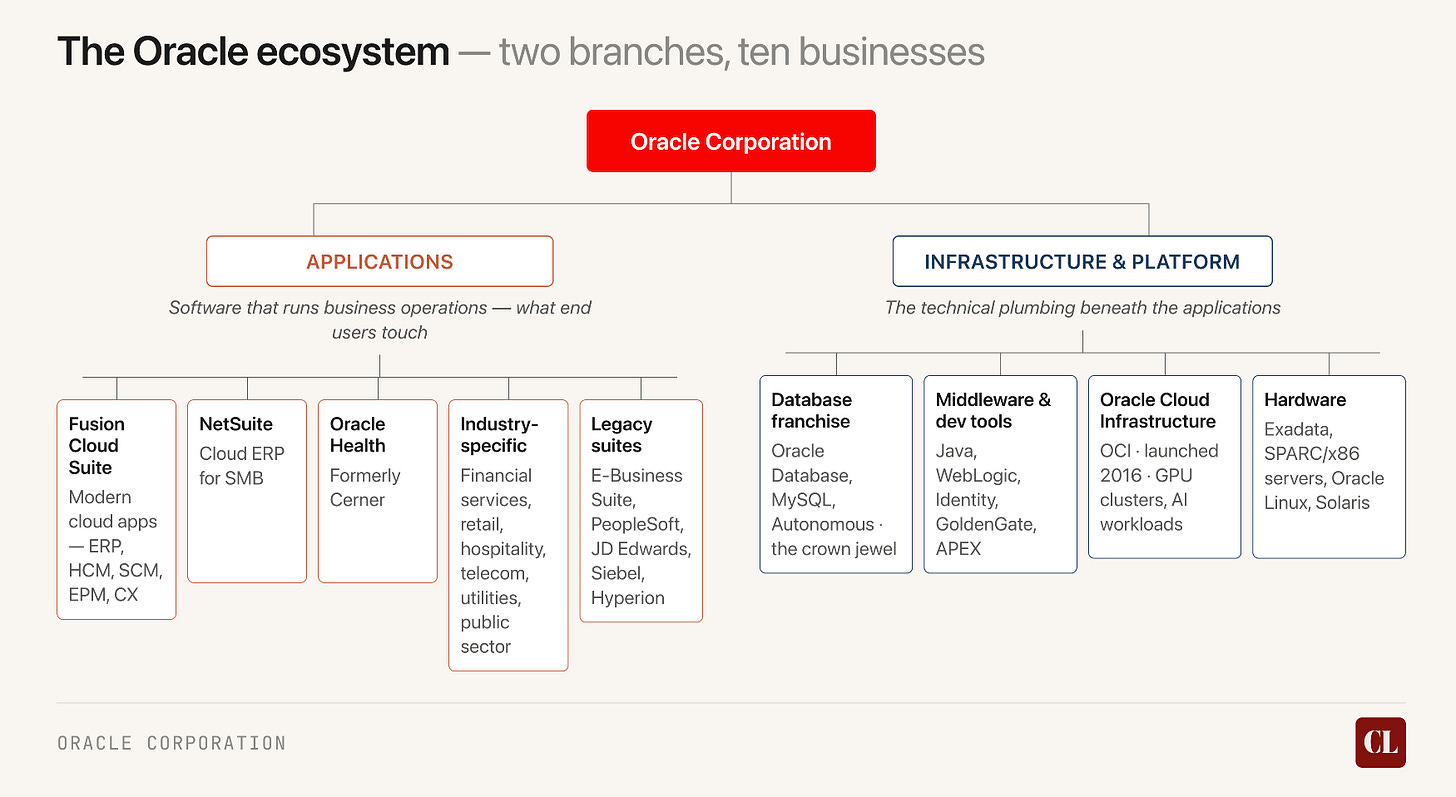Select the Oracle Corporation root box

tap(731, 141)
